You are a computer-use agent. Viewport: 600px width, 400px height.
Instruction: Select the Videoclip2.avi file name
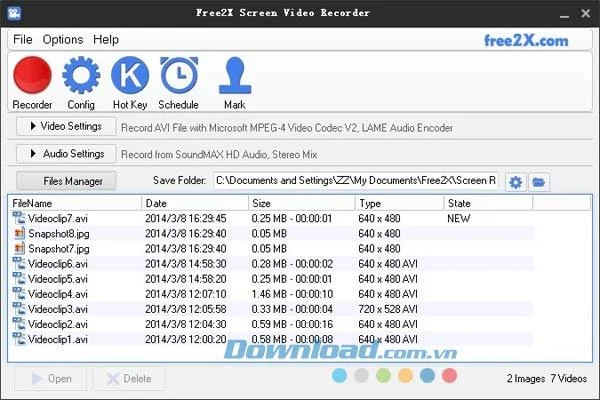(58, 324)
